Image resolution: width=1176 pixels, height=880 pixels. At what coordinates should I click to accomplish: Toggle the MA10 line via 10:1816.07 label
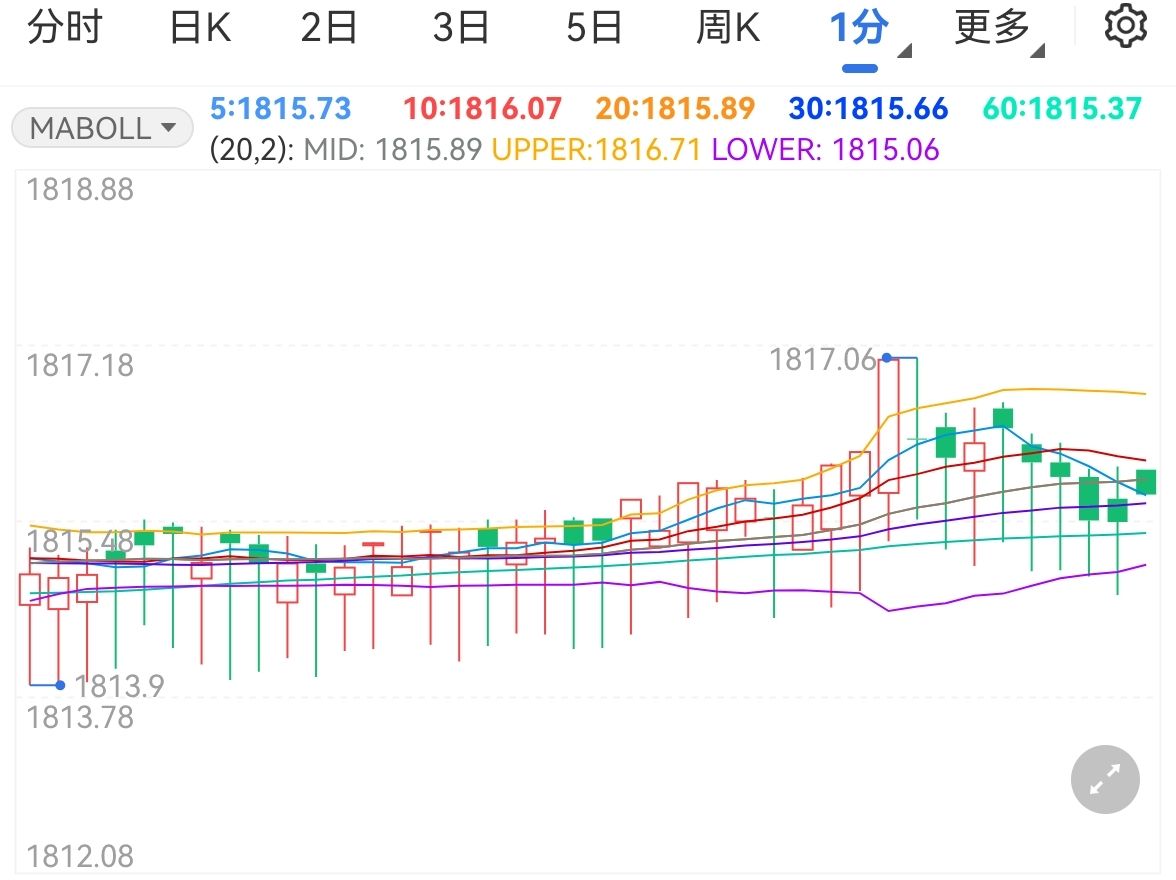coord(480,108)
